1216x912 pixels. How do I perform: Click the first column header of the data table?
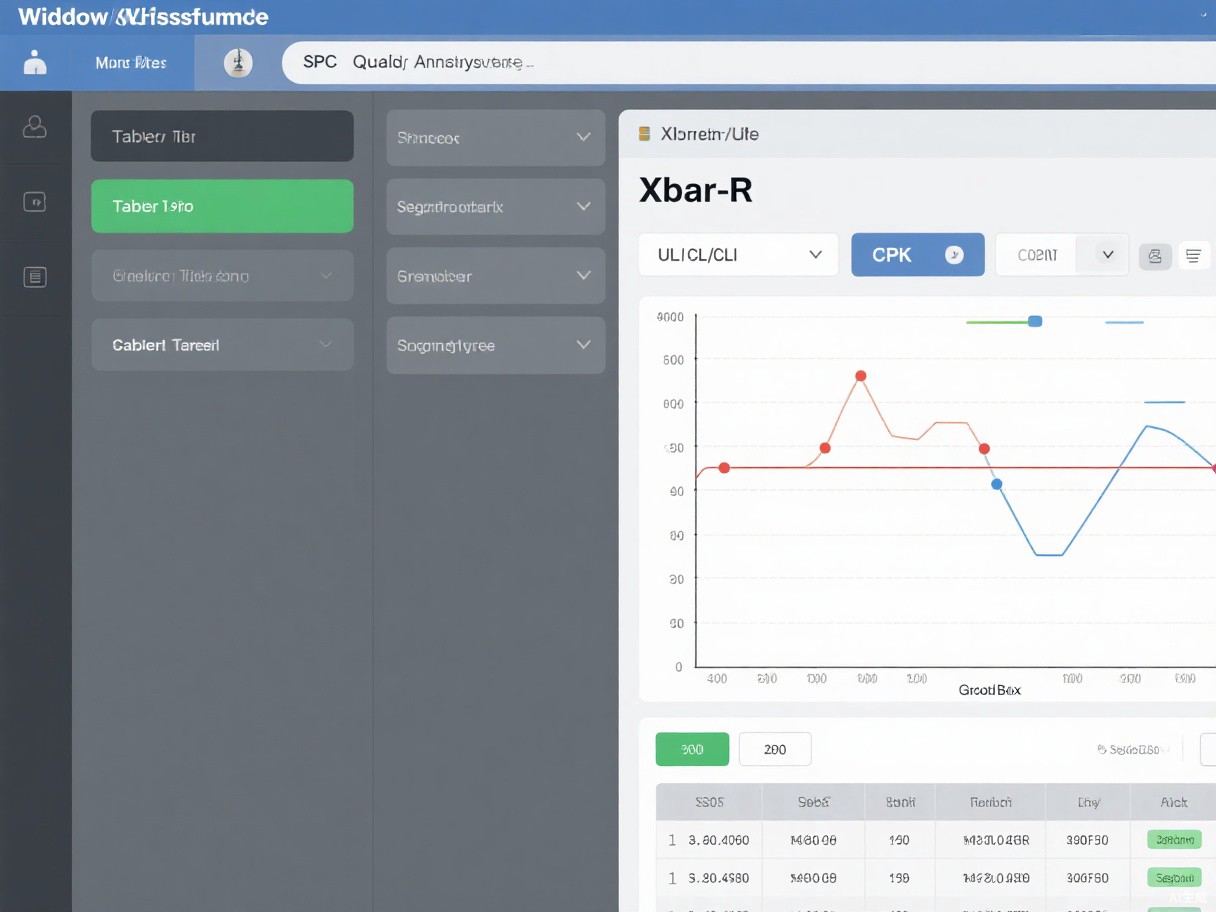(709, 802)
